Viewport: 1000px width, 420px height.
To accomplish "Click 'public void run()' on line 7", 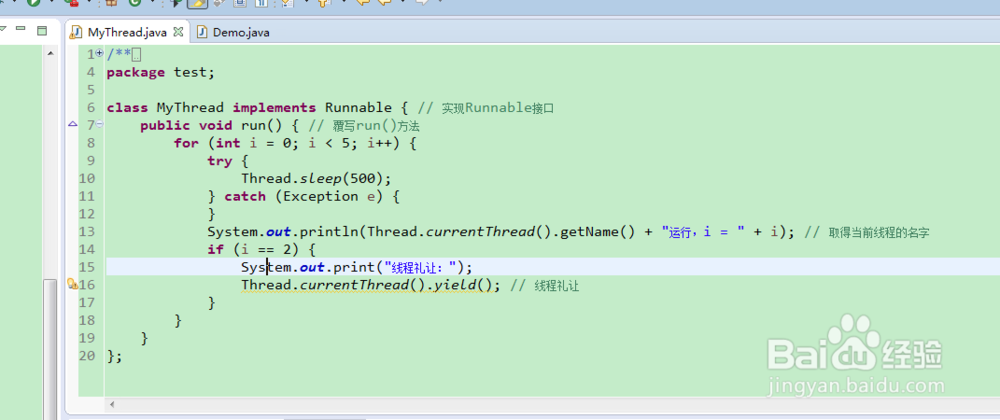I will point(212,125).
